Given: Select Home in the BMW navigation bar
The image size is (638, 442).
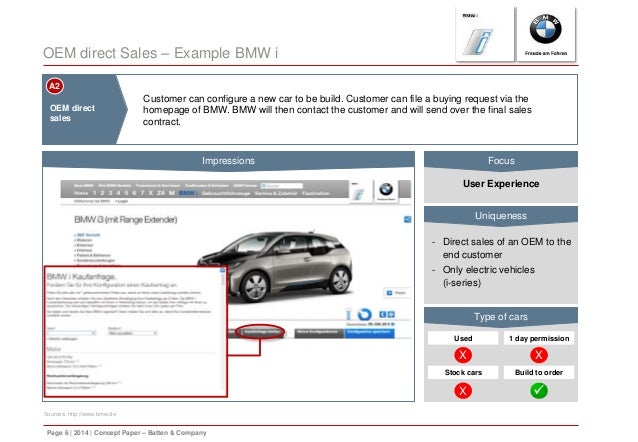Looking at the screenshot, I should pyautogui.click(x=81, y=193).
